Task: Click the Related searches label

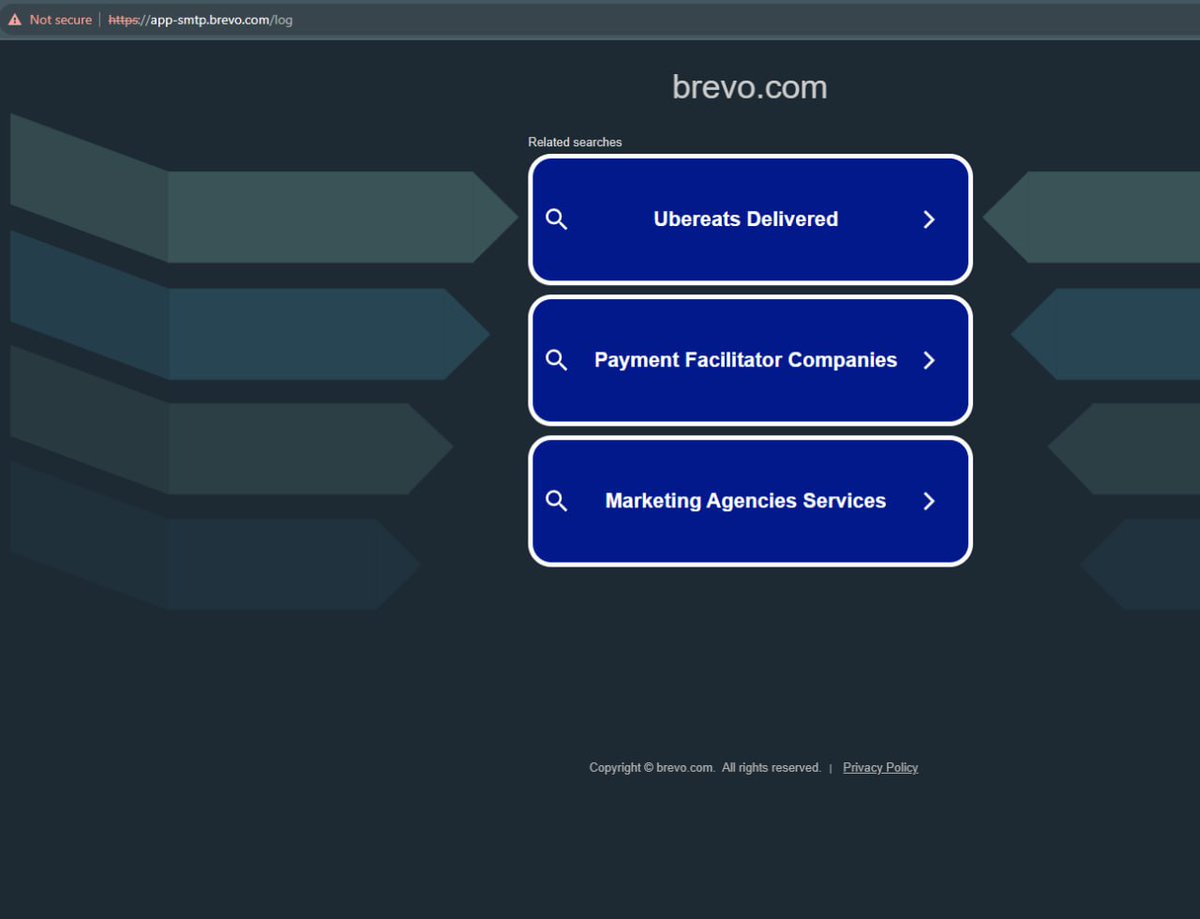Action: point(575,142)
